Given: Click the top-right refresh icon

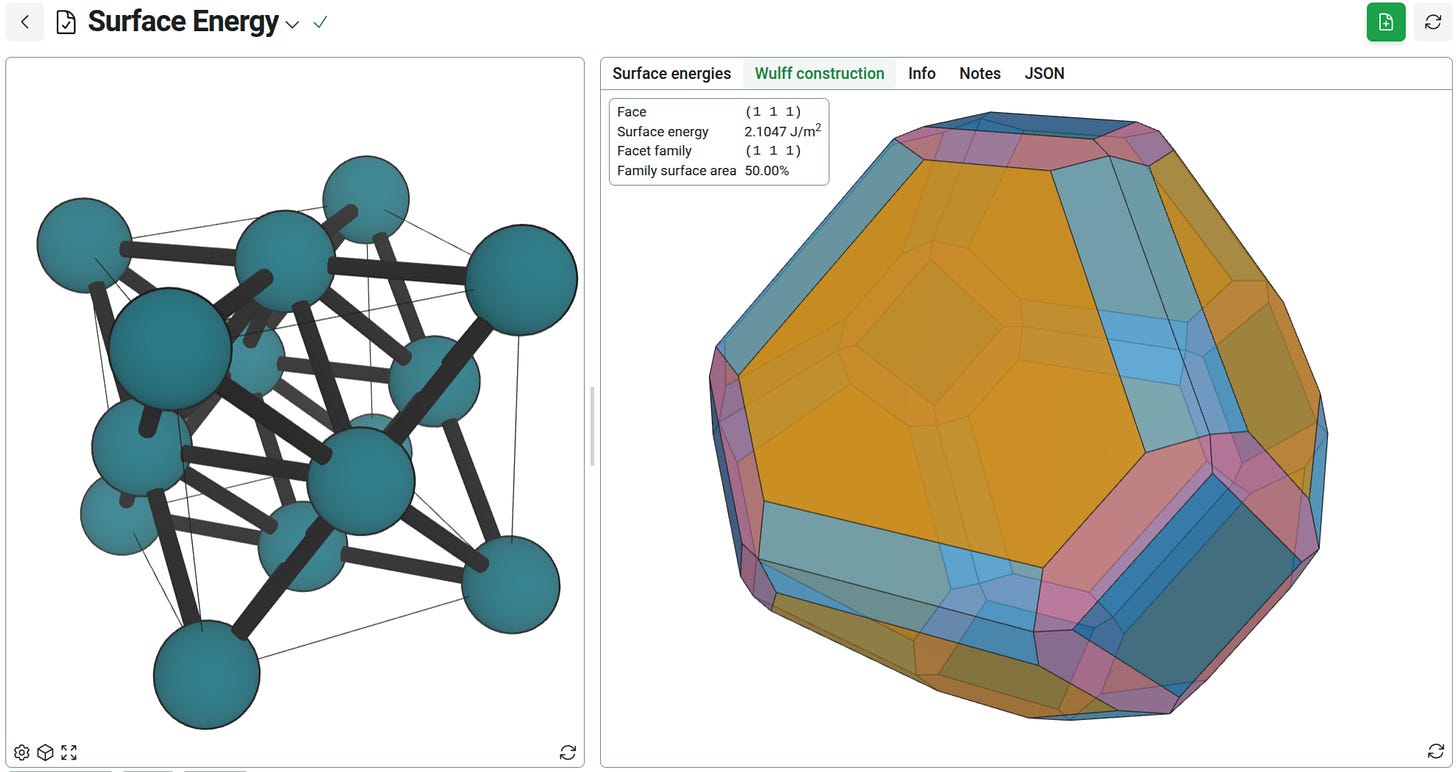Looking at the screenshot, I should pos(1433,22).
